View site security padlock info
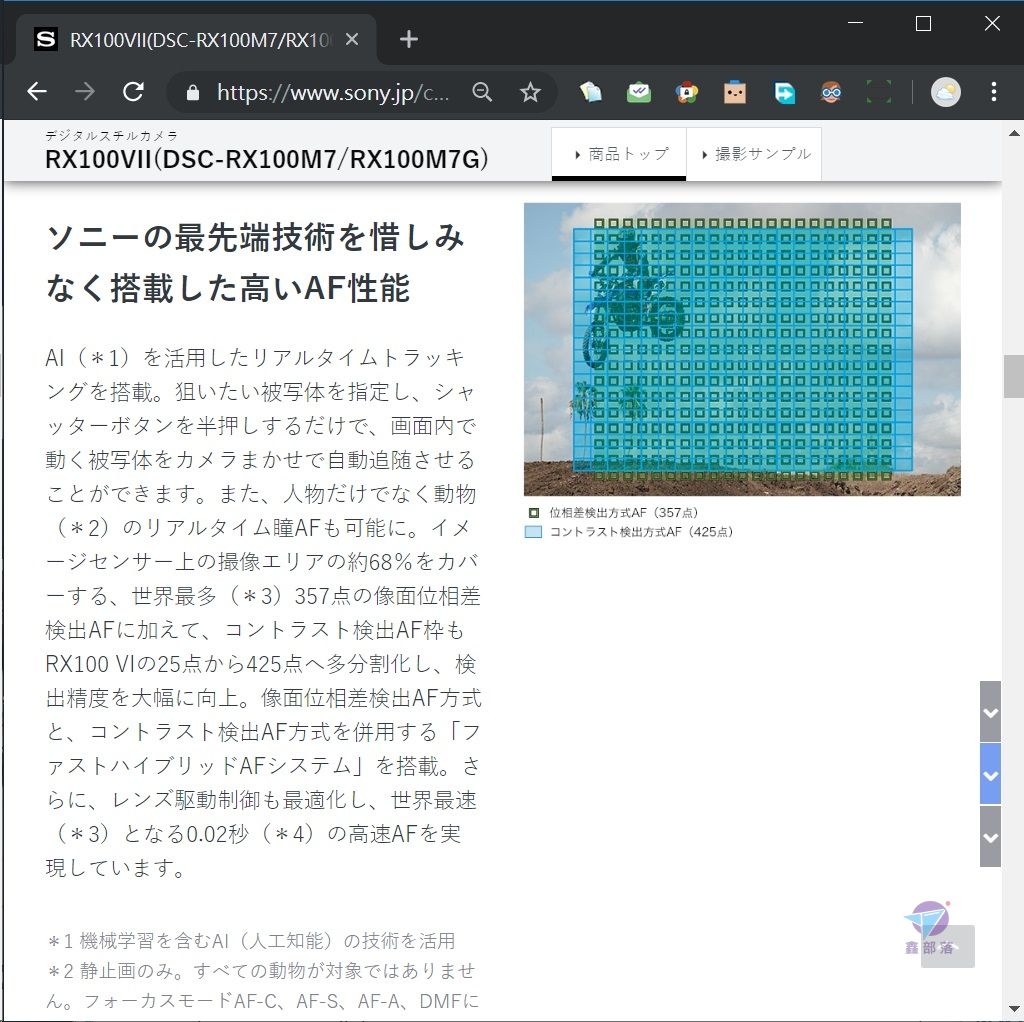1024x1022 pixels. click(193, 93)
